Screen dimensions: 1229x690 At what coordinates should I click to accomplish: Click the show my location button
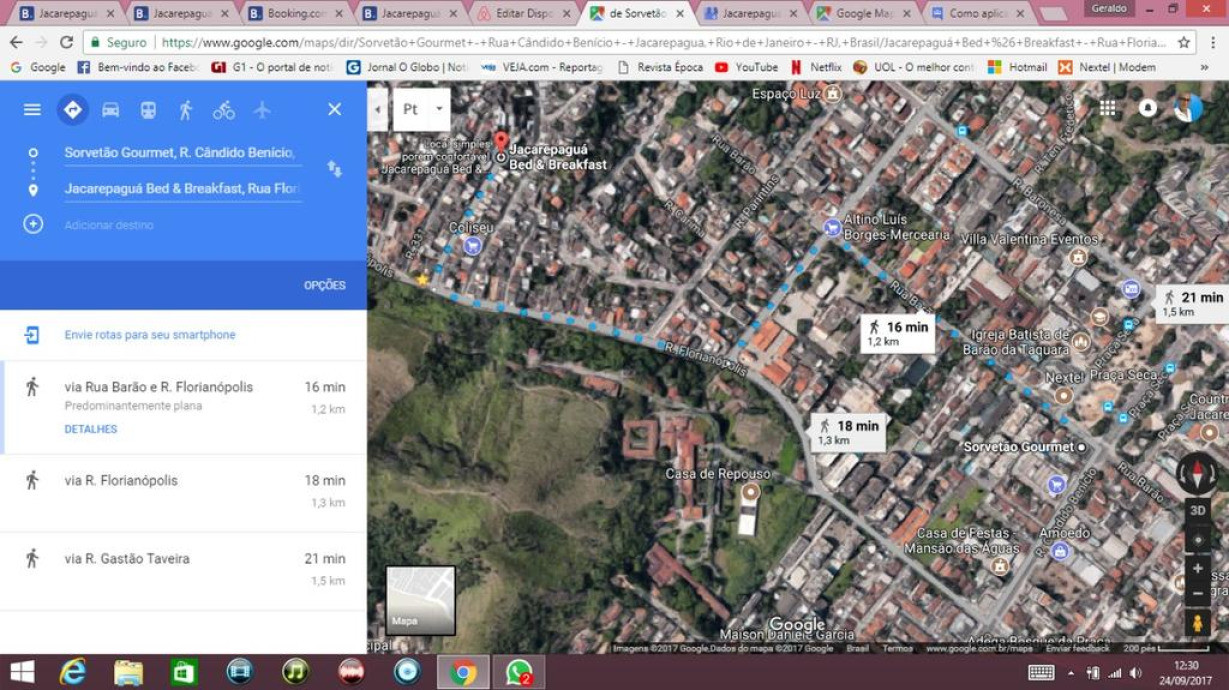1197,539
